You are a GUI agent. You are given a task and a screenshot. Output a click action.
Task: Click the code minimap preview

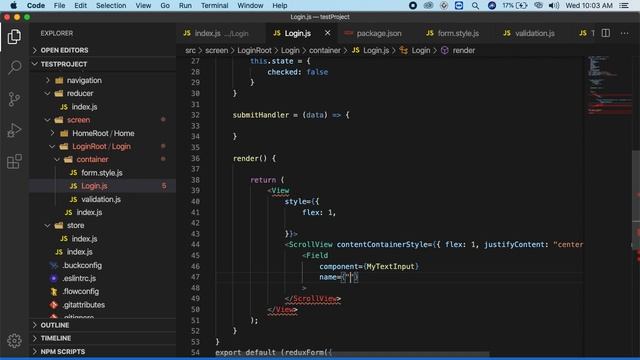609,86
